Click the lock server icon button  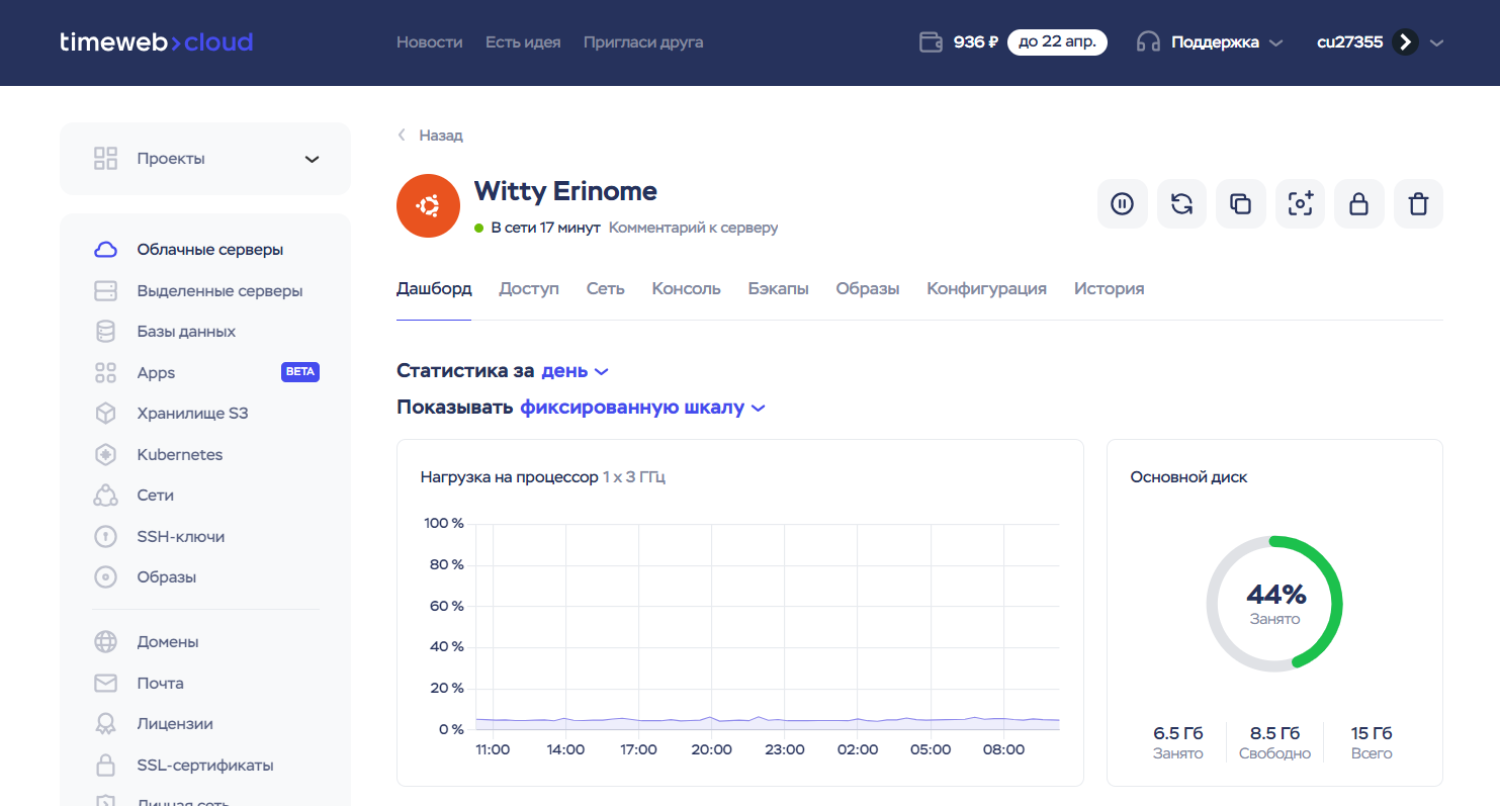[1358, 204]
